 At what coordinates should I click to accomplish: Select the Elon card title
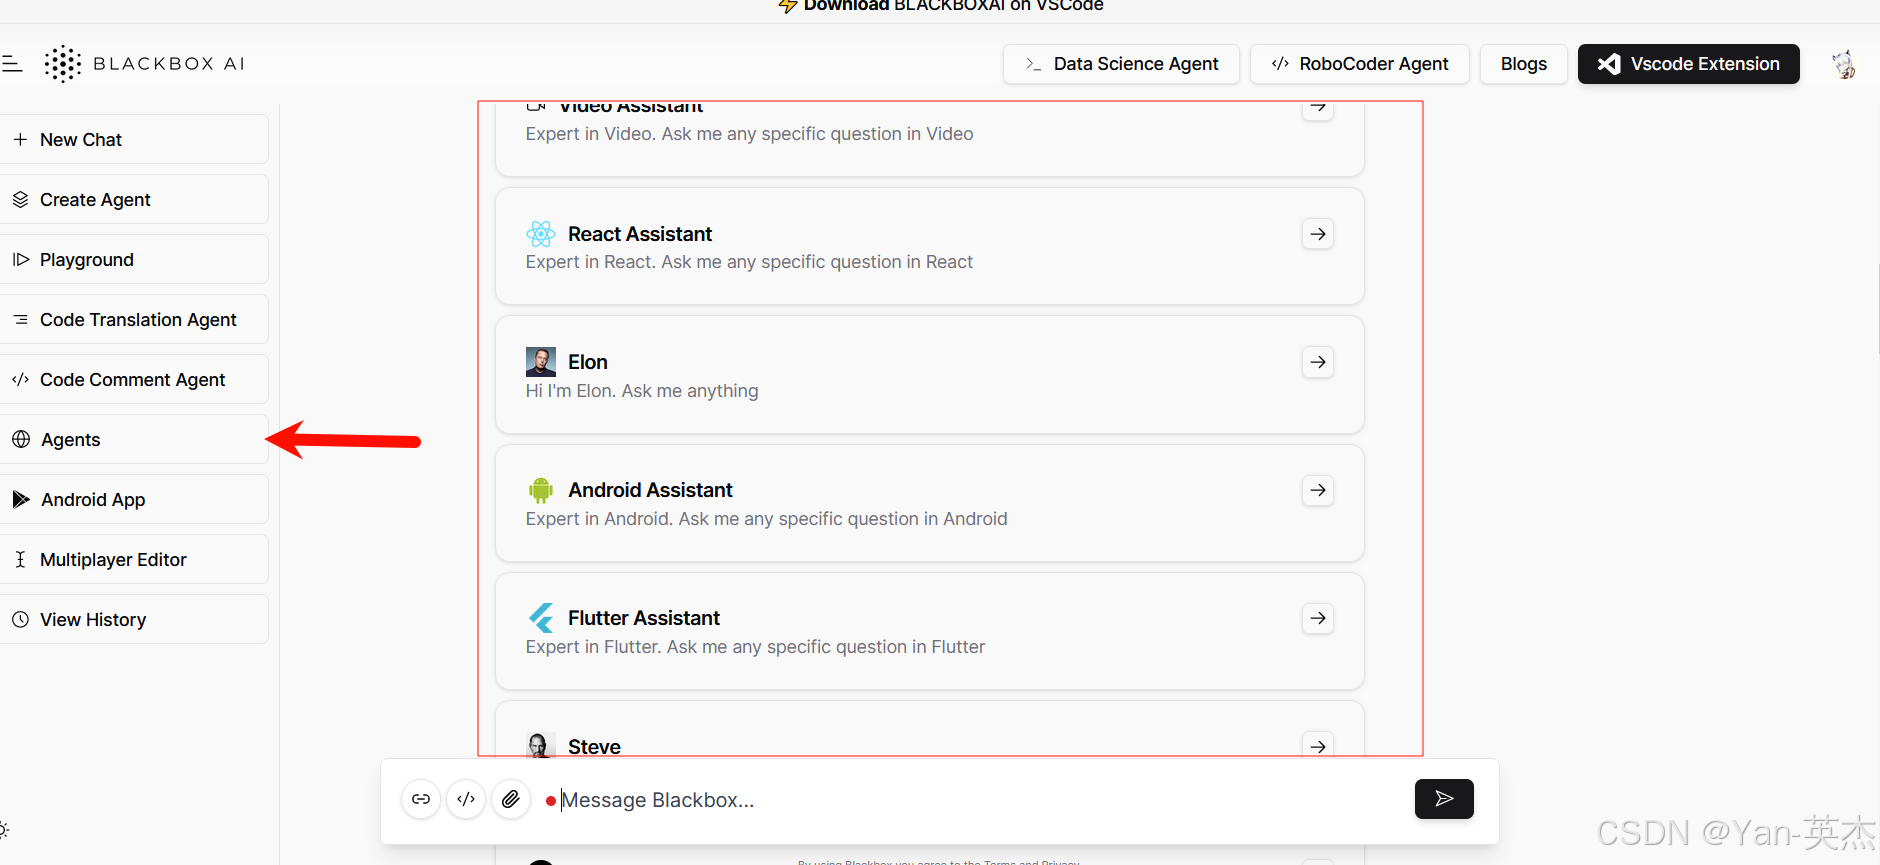point(588,362)
